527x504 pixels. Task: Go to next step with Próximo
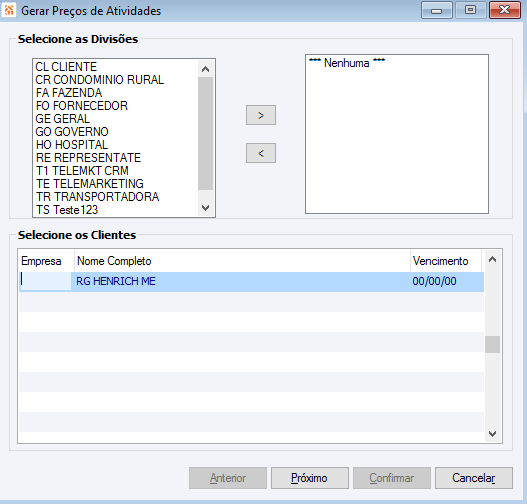coord(310,478)
